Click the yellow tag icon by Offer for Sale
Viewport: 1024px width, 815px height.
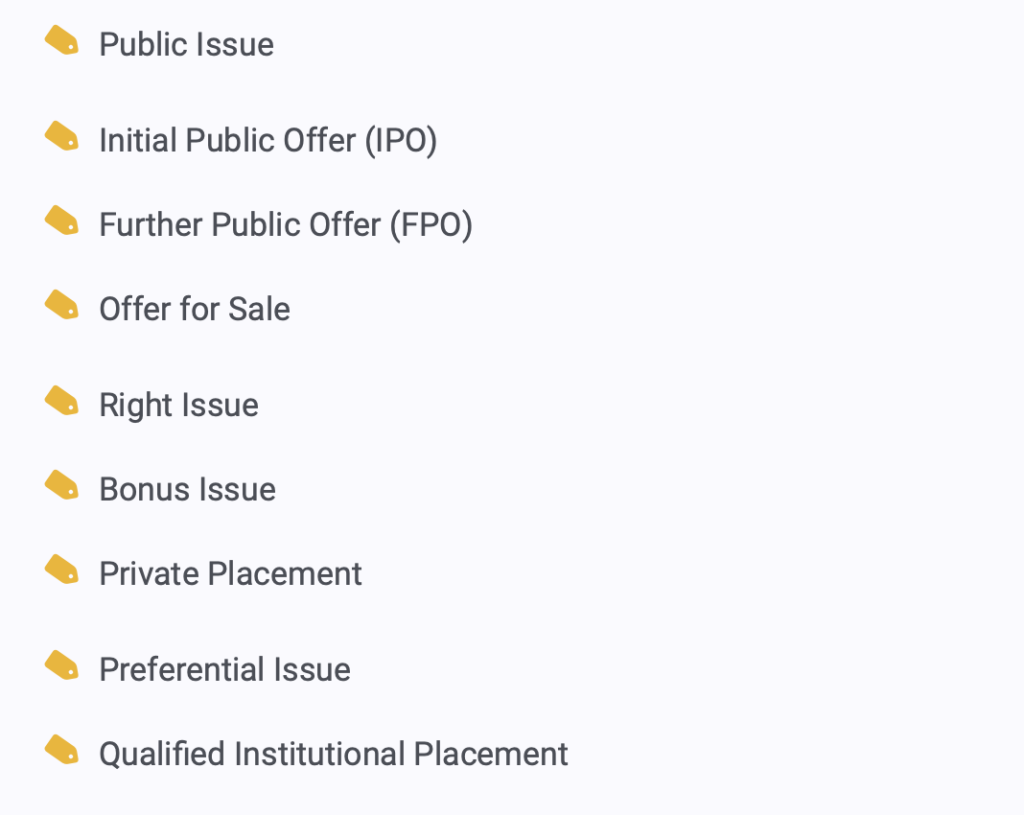[61, 305]
